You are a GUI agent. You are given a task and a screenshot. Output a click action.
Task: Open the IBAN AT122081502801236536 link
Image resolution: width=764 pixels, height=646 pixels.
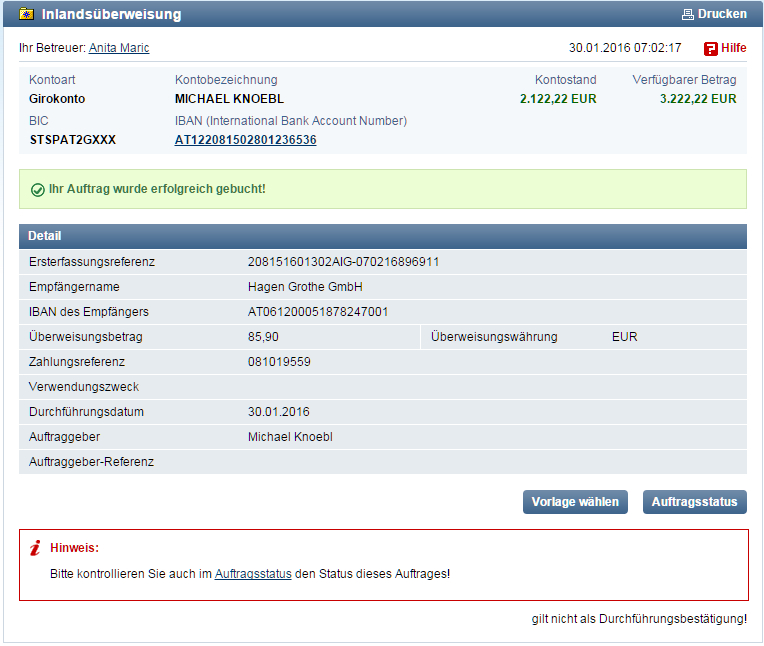[246, 140]
